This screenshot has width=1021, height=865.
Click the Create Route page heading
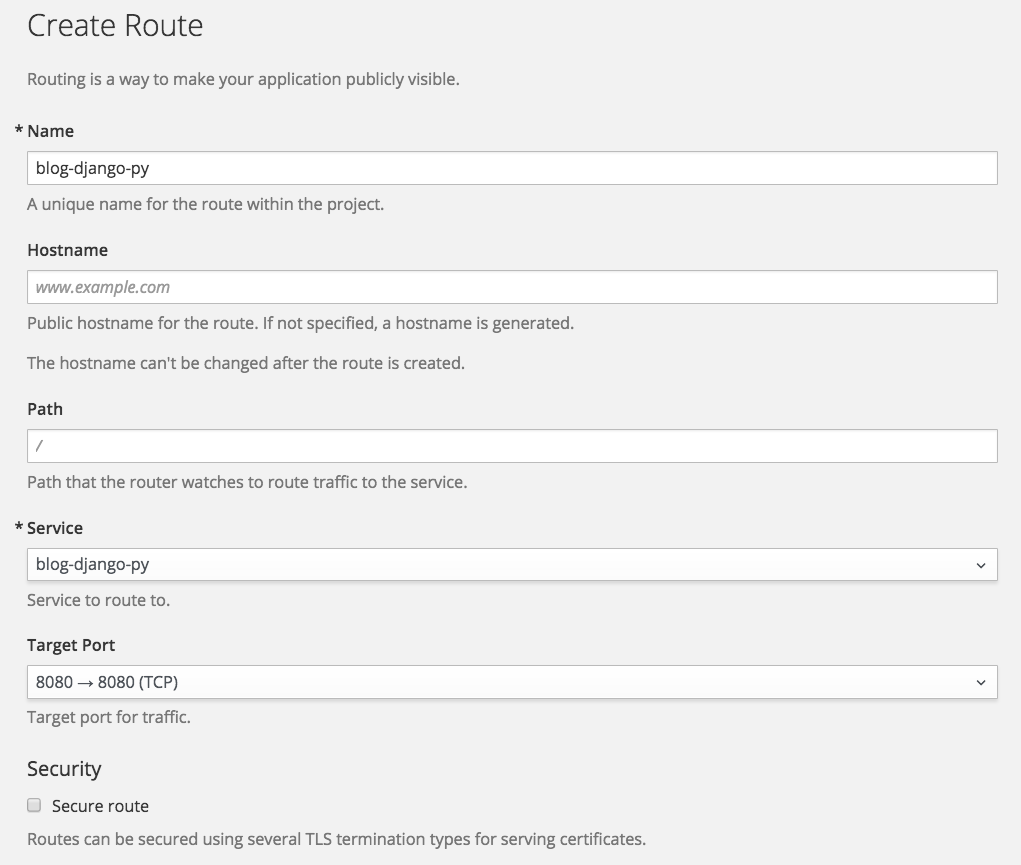[x=114, y=27]
